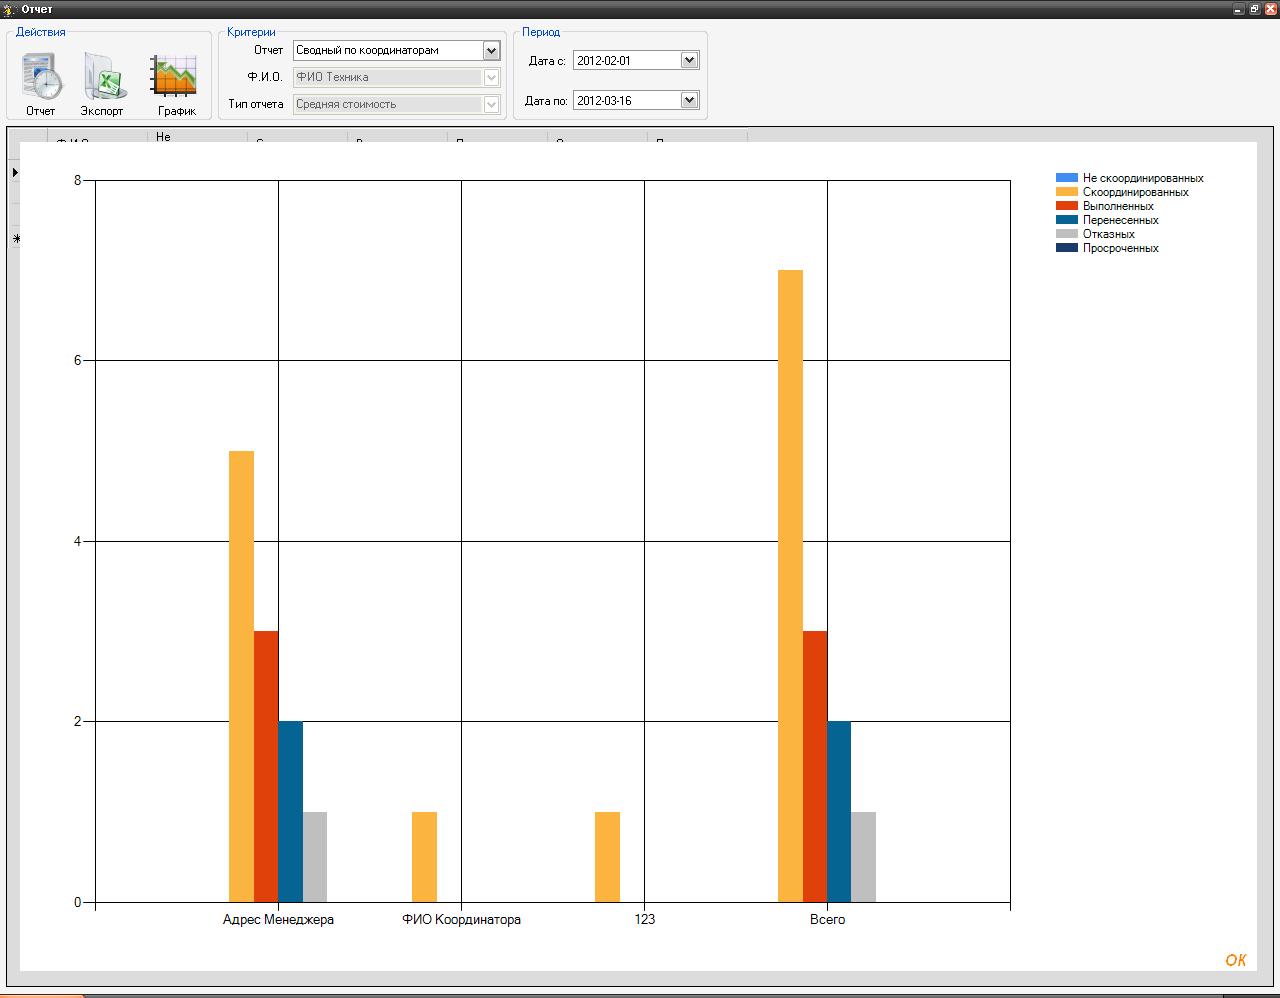Click the 'Тип отчета' field label

tap(256, 104)
